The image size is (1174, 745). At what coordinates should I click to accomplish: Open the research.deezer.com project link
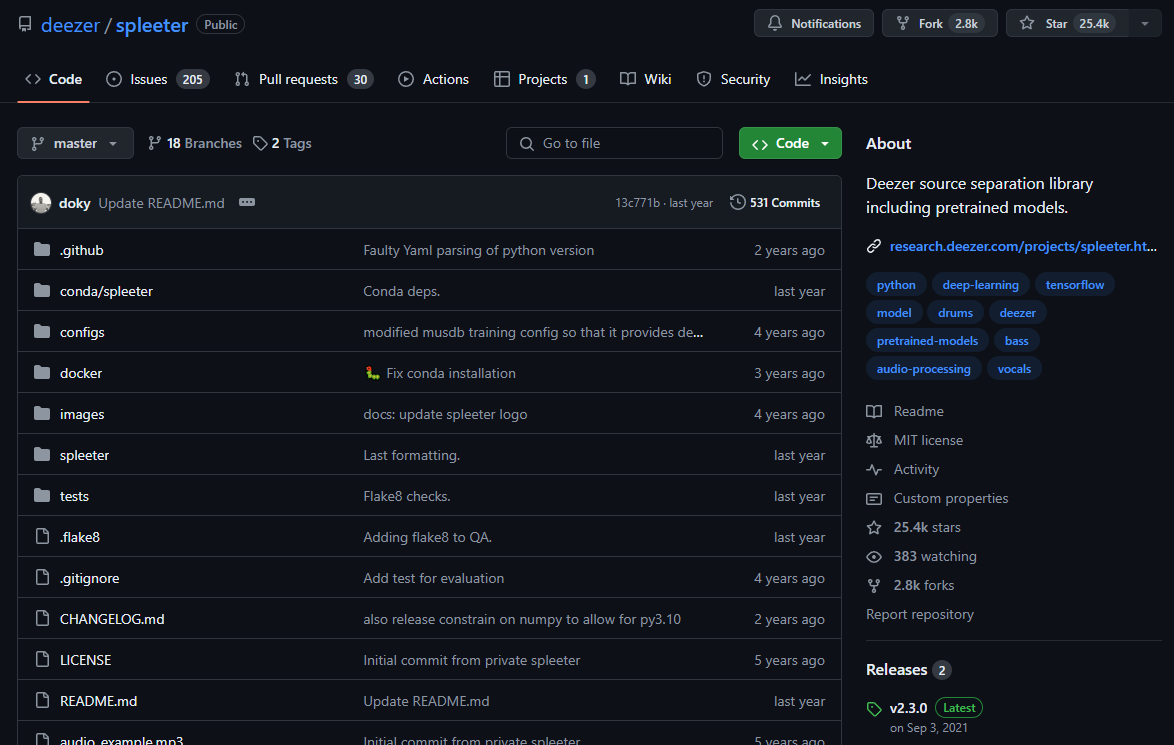click(1022, 246)
